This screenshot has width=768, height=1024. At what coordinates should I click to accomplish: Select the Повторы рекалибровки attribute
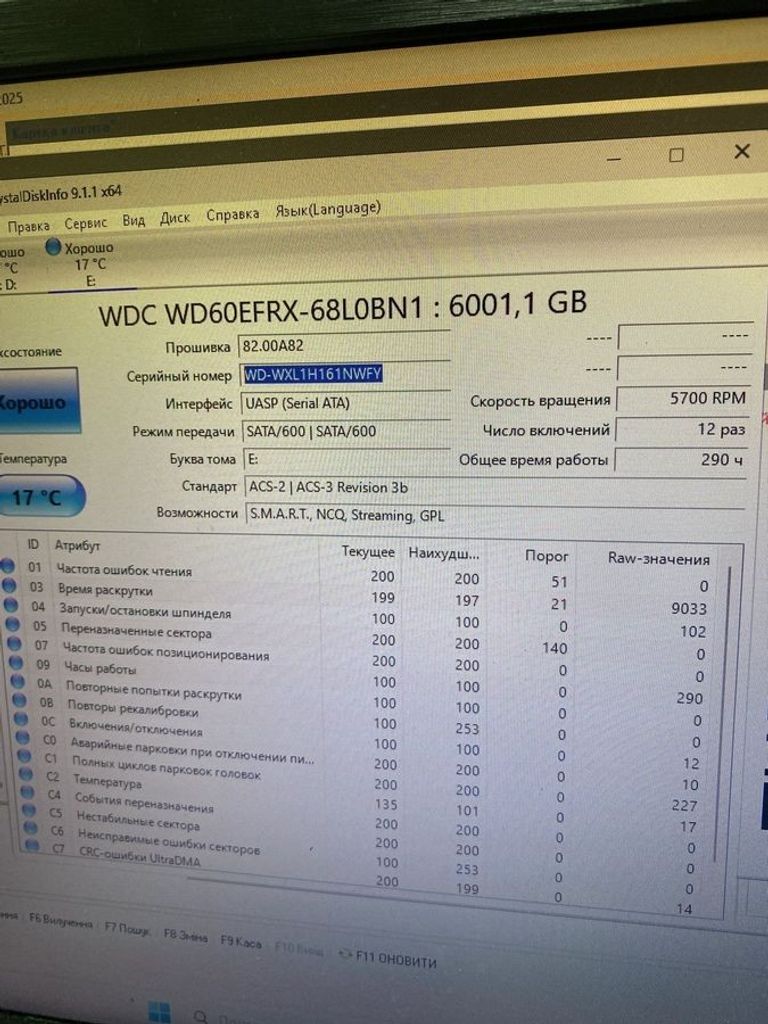133,707
